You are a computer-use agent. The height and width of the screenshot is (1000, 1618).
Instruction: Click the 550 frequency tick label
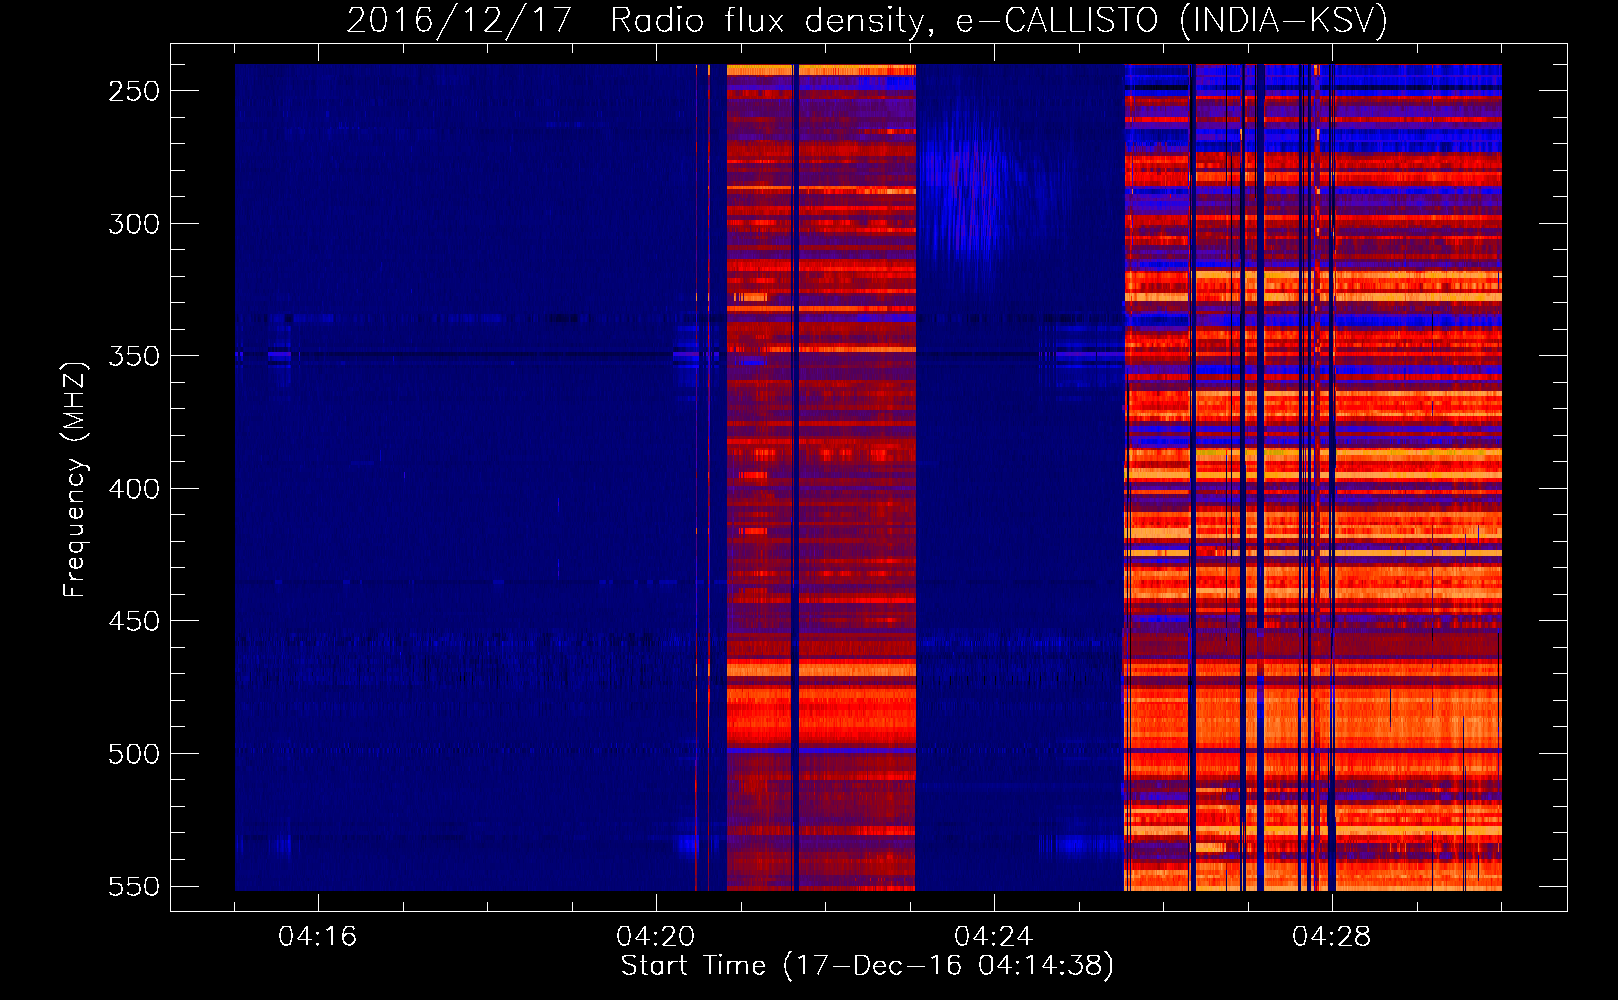(x=134, y=887)
